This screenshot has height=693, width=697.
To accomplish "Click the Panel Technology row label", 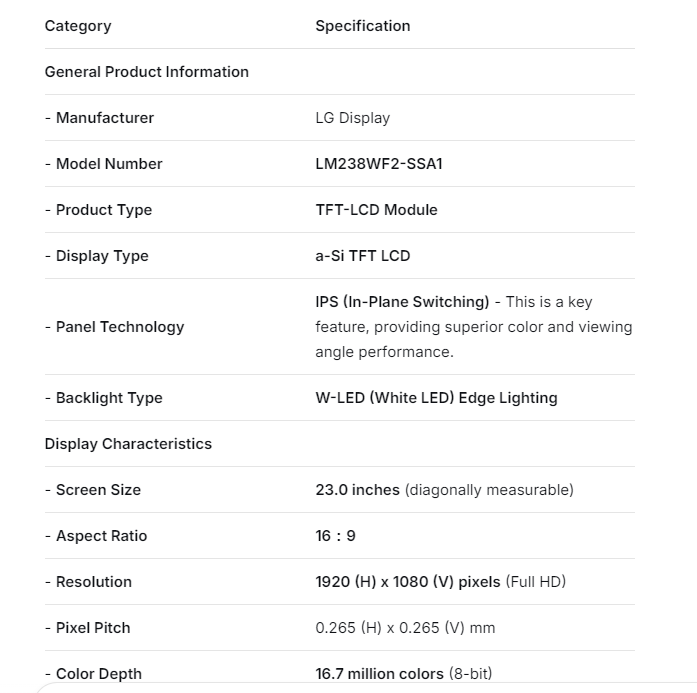I will tap(114, 327).
